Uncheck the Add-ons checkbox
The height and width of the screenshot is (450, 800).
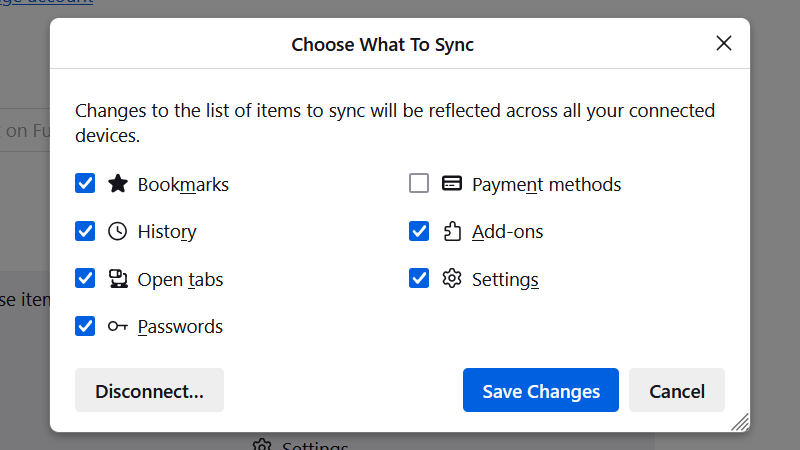419,231
